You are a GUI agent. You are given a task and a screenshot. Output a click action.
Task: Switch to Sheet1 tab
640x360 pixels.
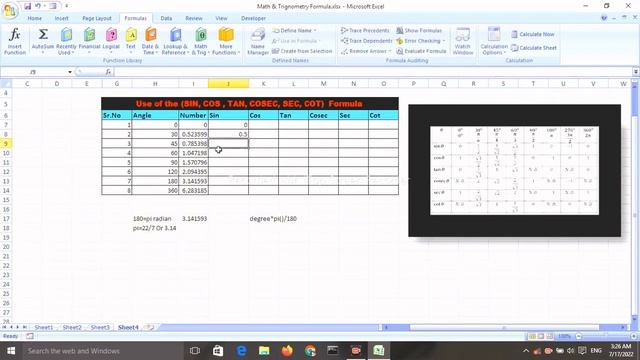coord(44,327)
